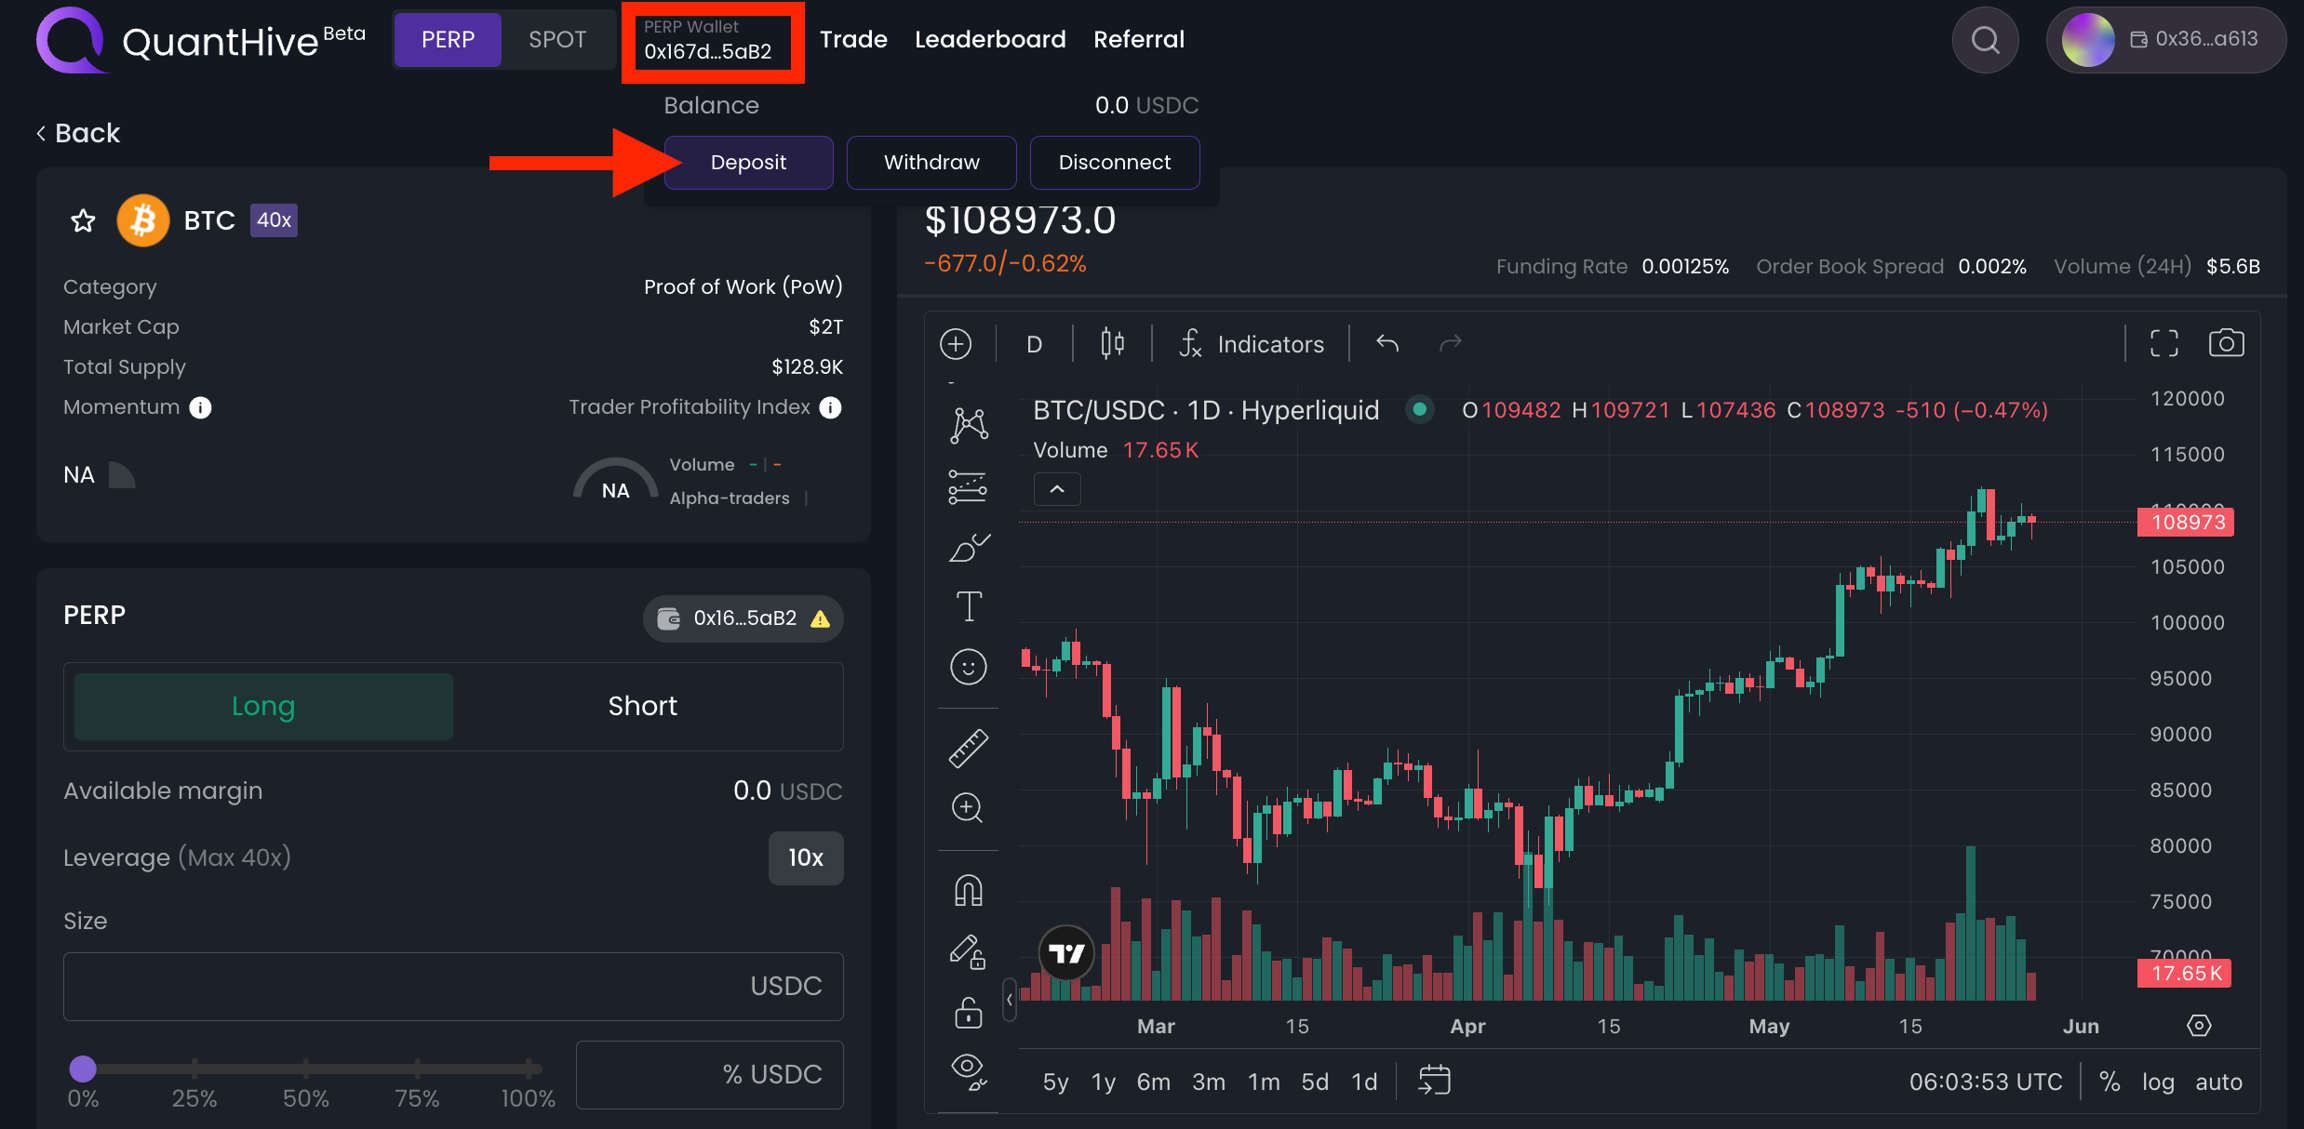Click the Withdraw button
The image size is (2304, 1129).
pos(931,162)
